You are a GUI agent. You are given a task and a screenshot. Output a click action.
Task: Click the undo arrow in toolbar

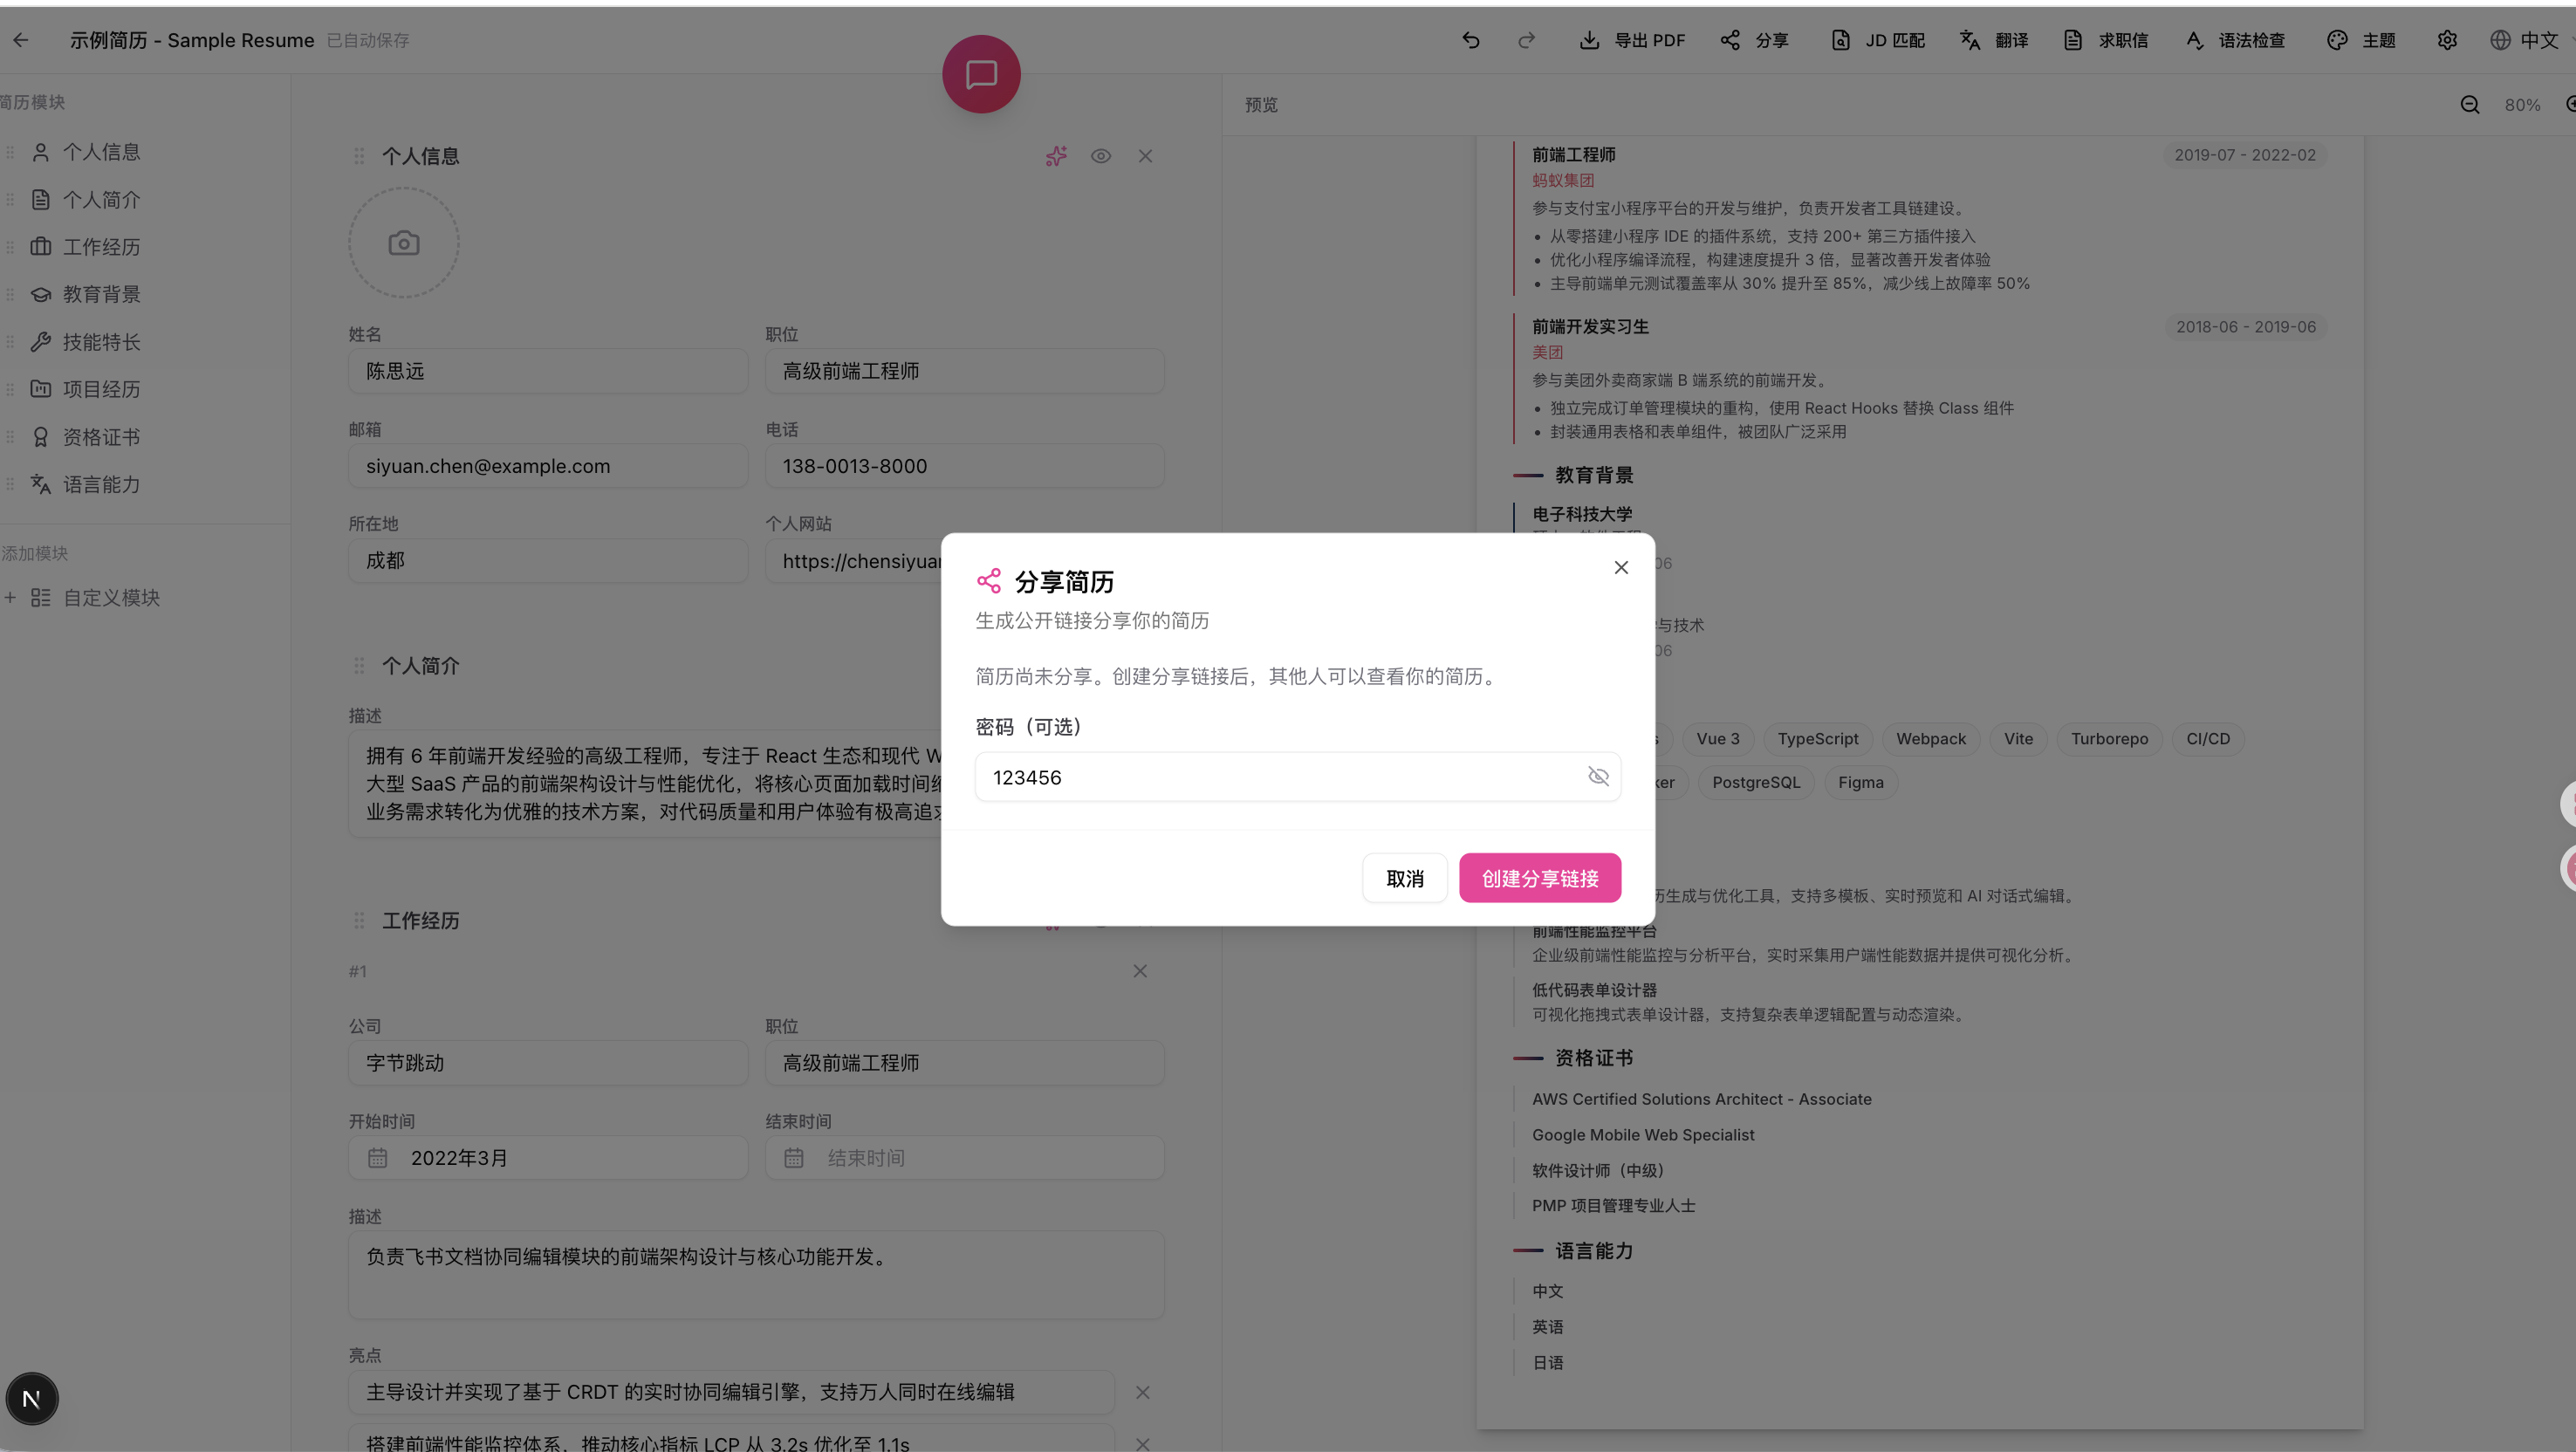coord(1470,40)
